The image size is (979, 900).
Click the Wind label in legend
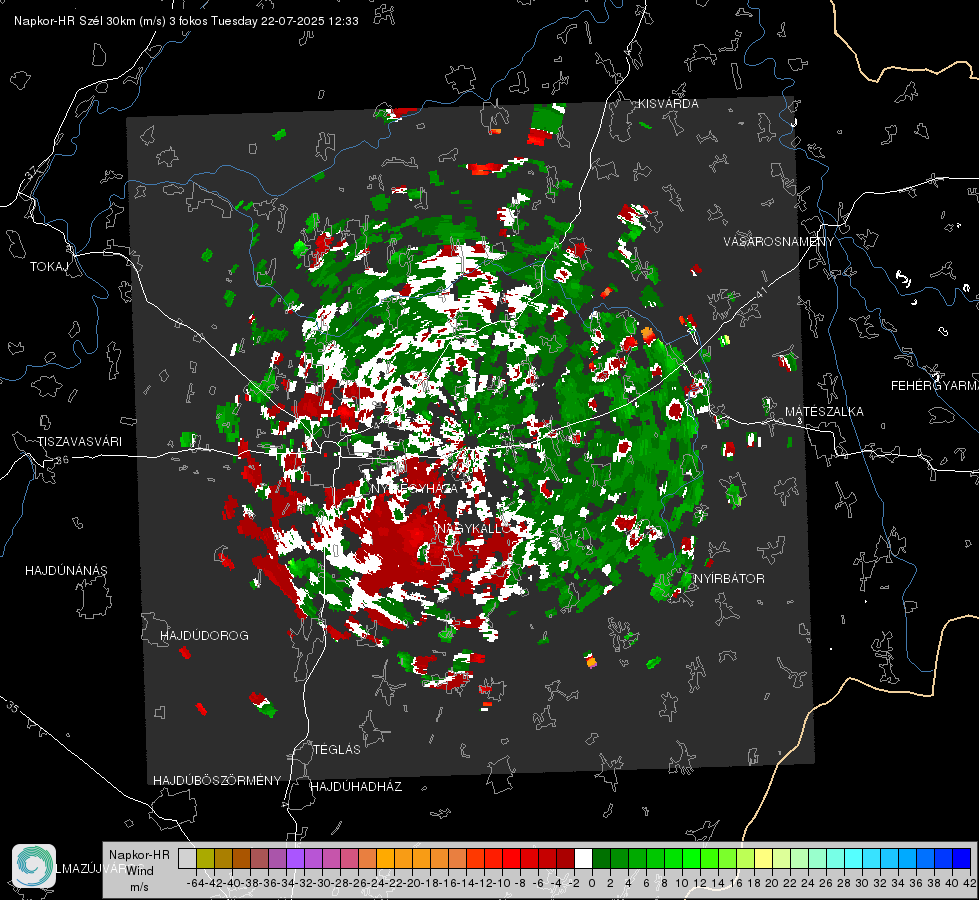140,870
